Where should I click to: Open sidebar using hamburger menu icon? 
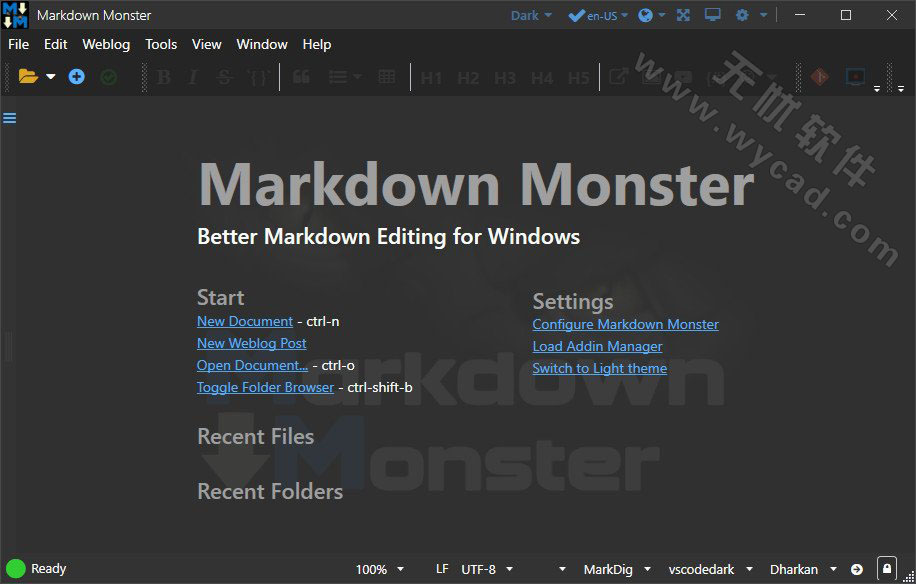(x=9, y=119)
